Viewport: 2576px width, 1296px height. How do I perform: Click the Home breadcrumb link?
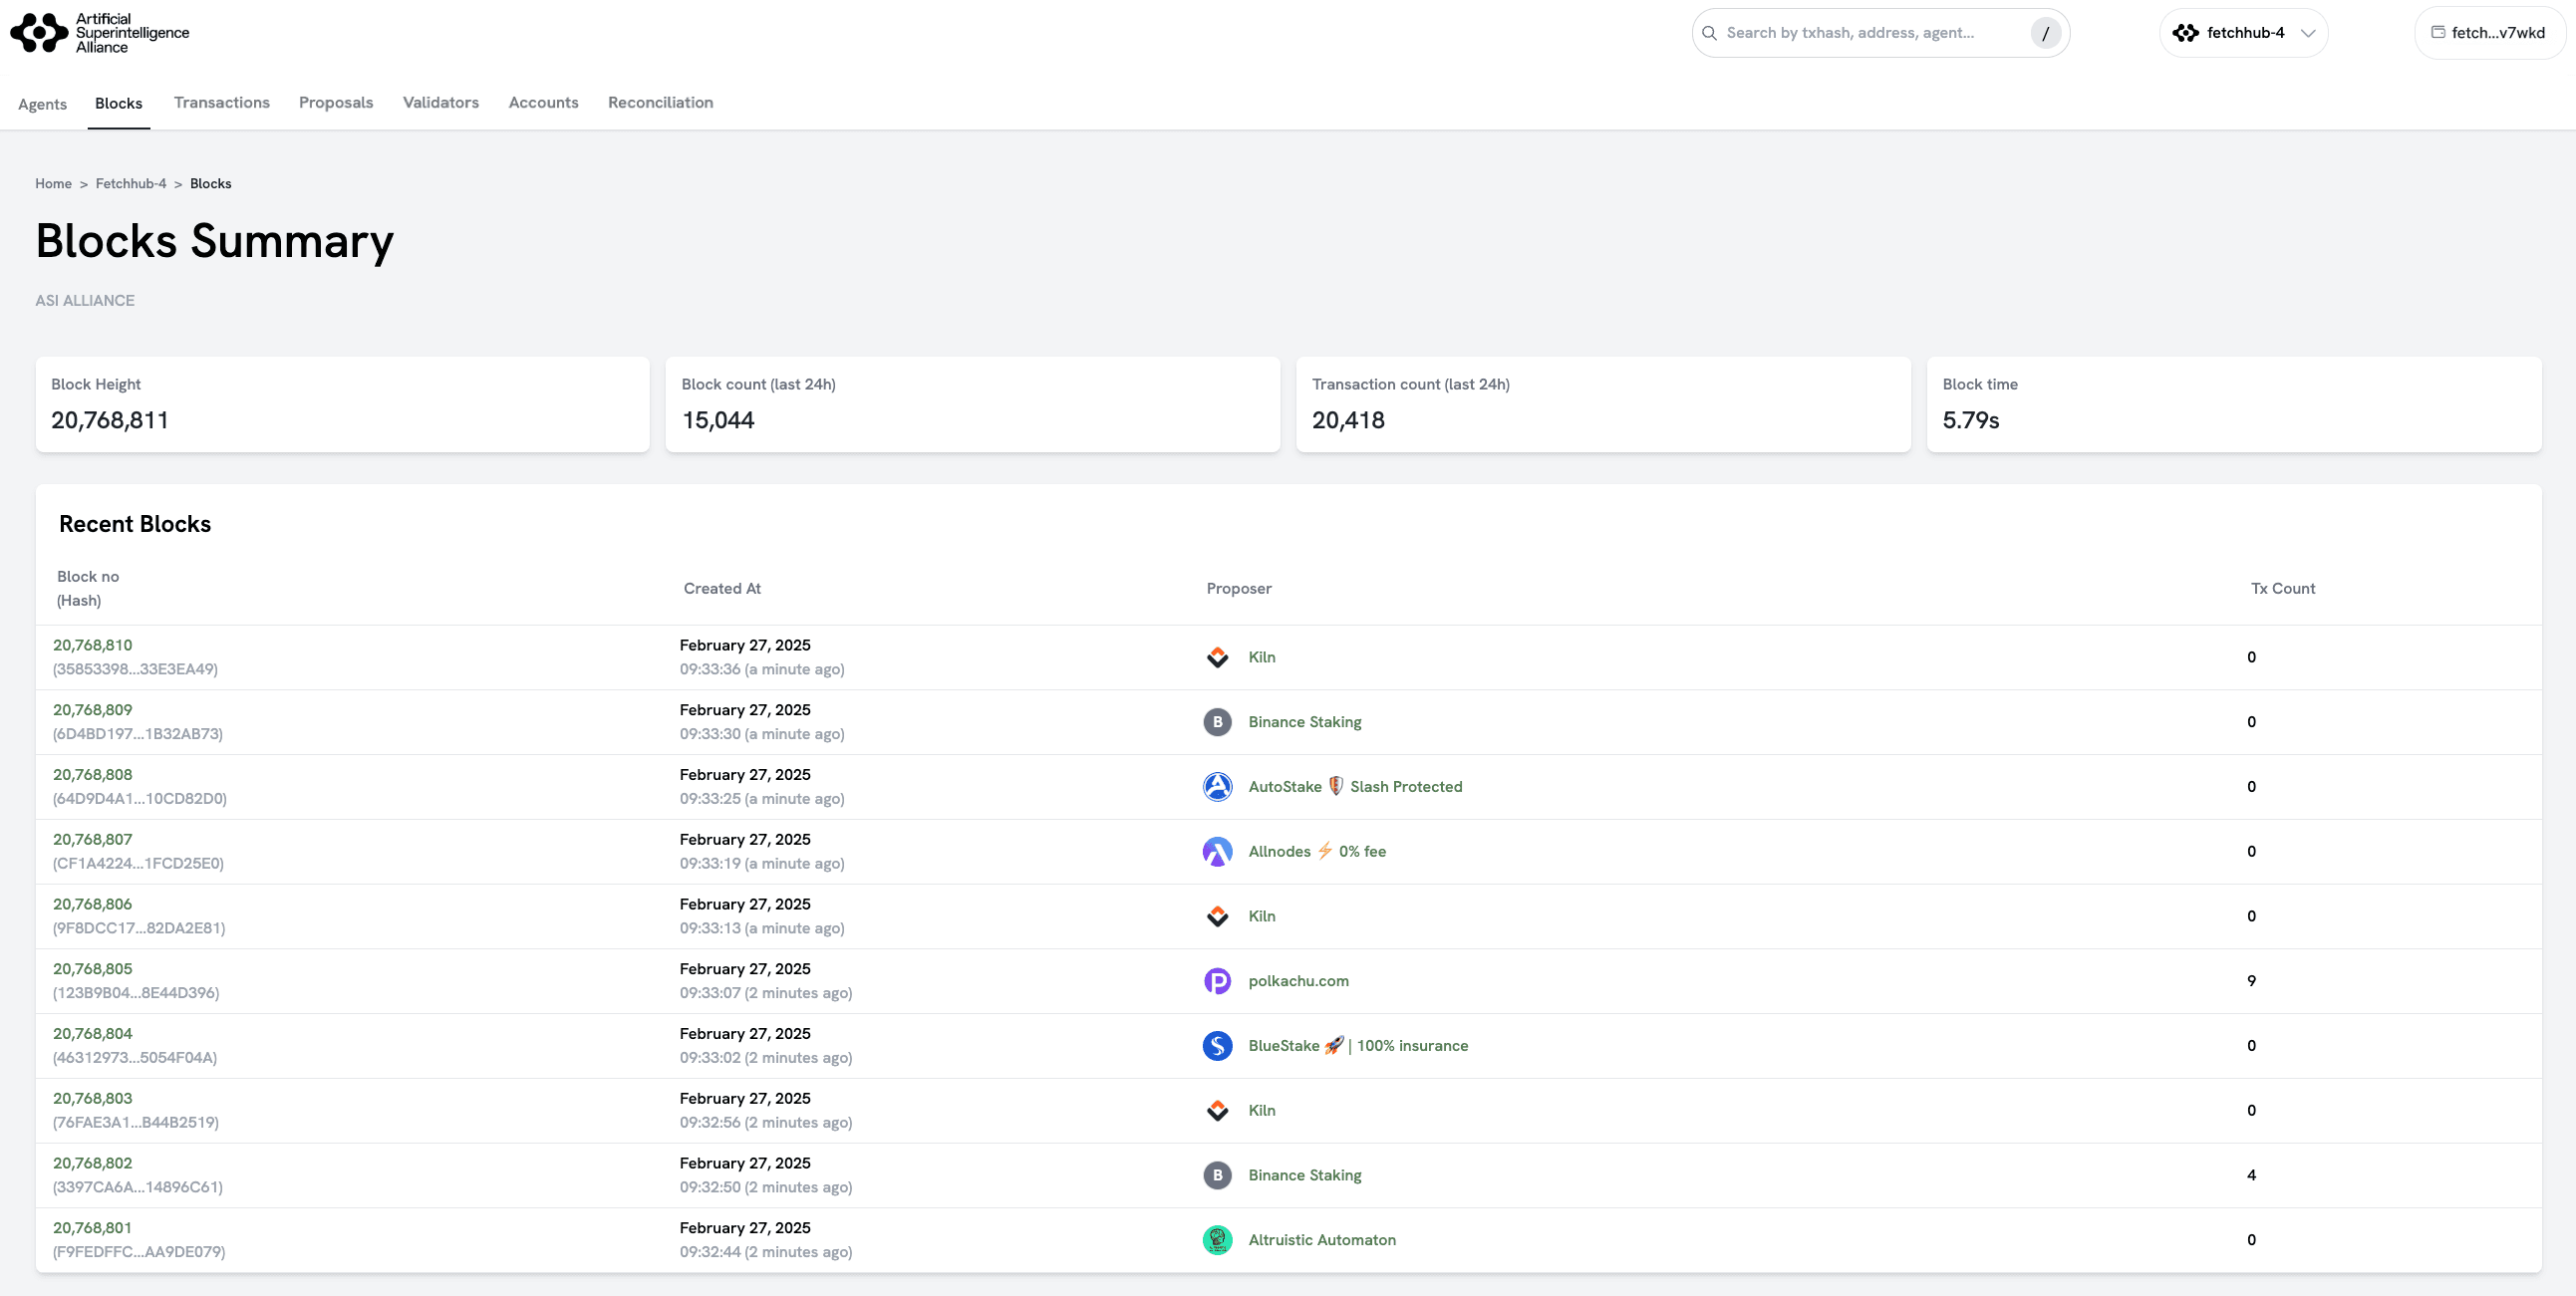pos(53,184)
